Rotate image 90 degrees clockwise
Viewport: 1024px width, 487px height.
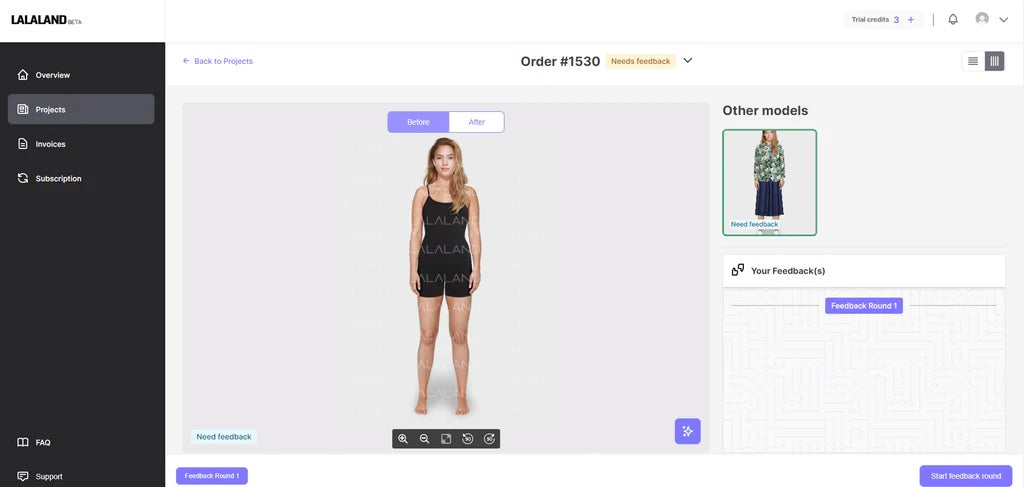coord(489,439)
